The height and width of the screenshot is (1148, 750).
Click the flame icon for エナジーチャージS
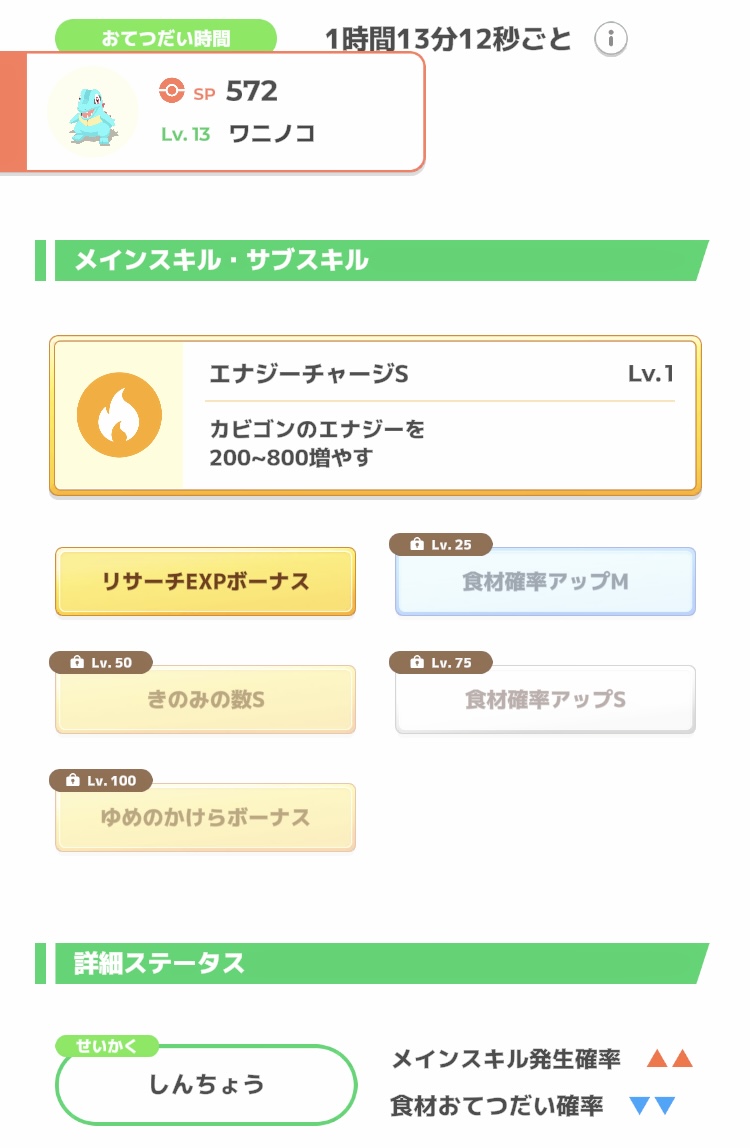tap(118, 415)
